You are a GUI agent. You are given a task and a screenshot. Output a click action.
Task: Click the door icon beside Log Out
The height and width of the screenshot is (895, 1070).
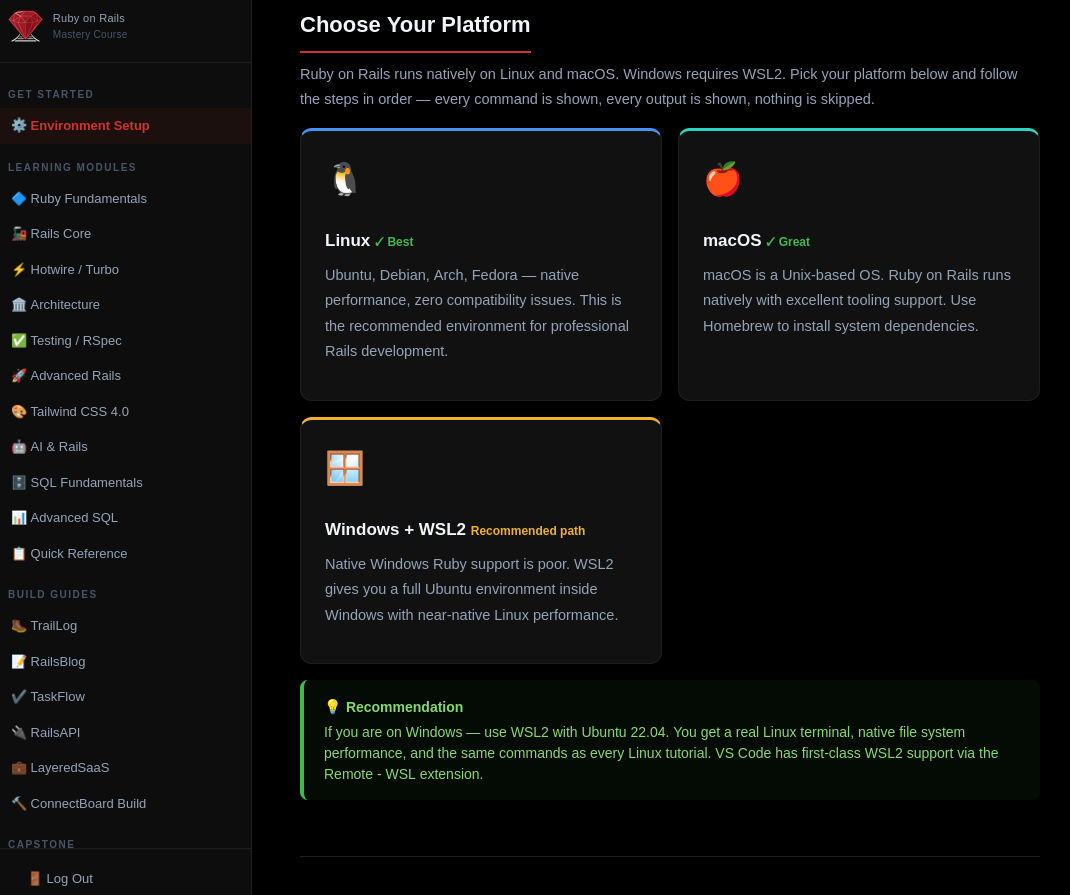click(x=35, y=879)
